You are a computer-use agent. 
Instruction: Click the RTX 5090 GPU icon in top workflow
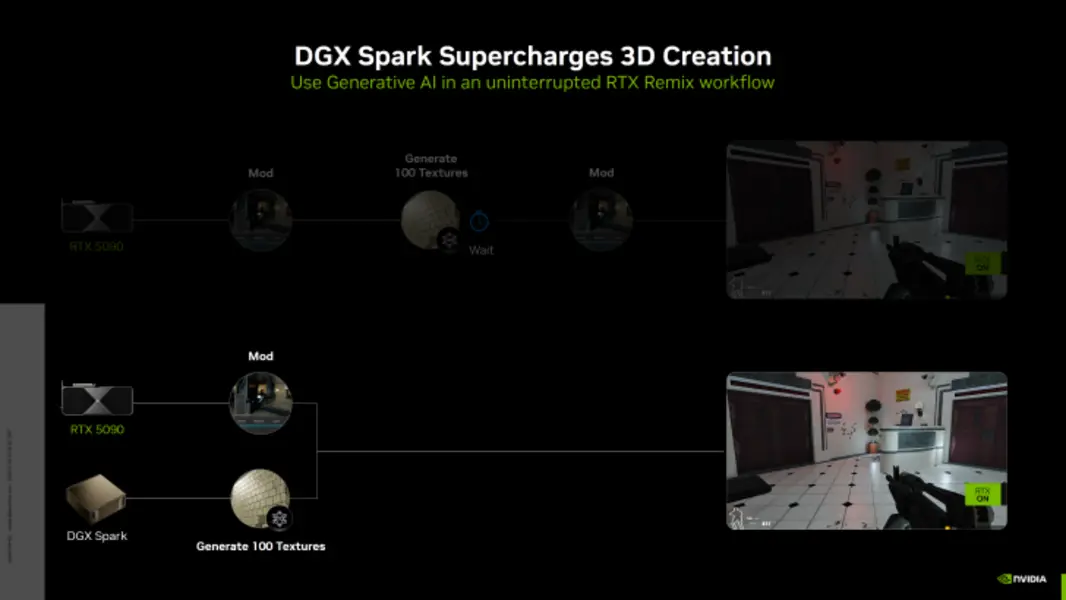(97, 215)
